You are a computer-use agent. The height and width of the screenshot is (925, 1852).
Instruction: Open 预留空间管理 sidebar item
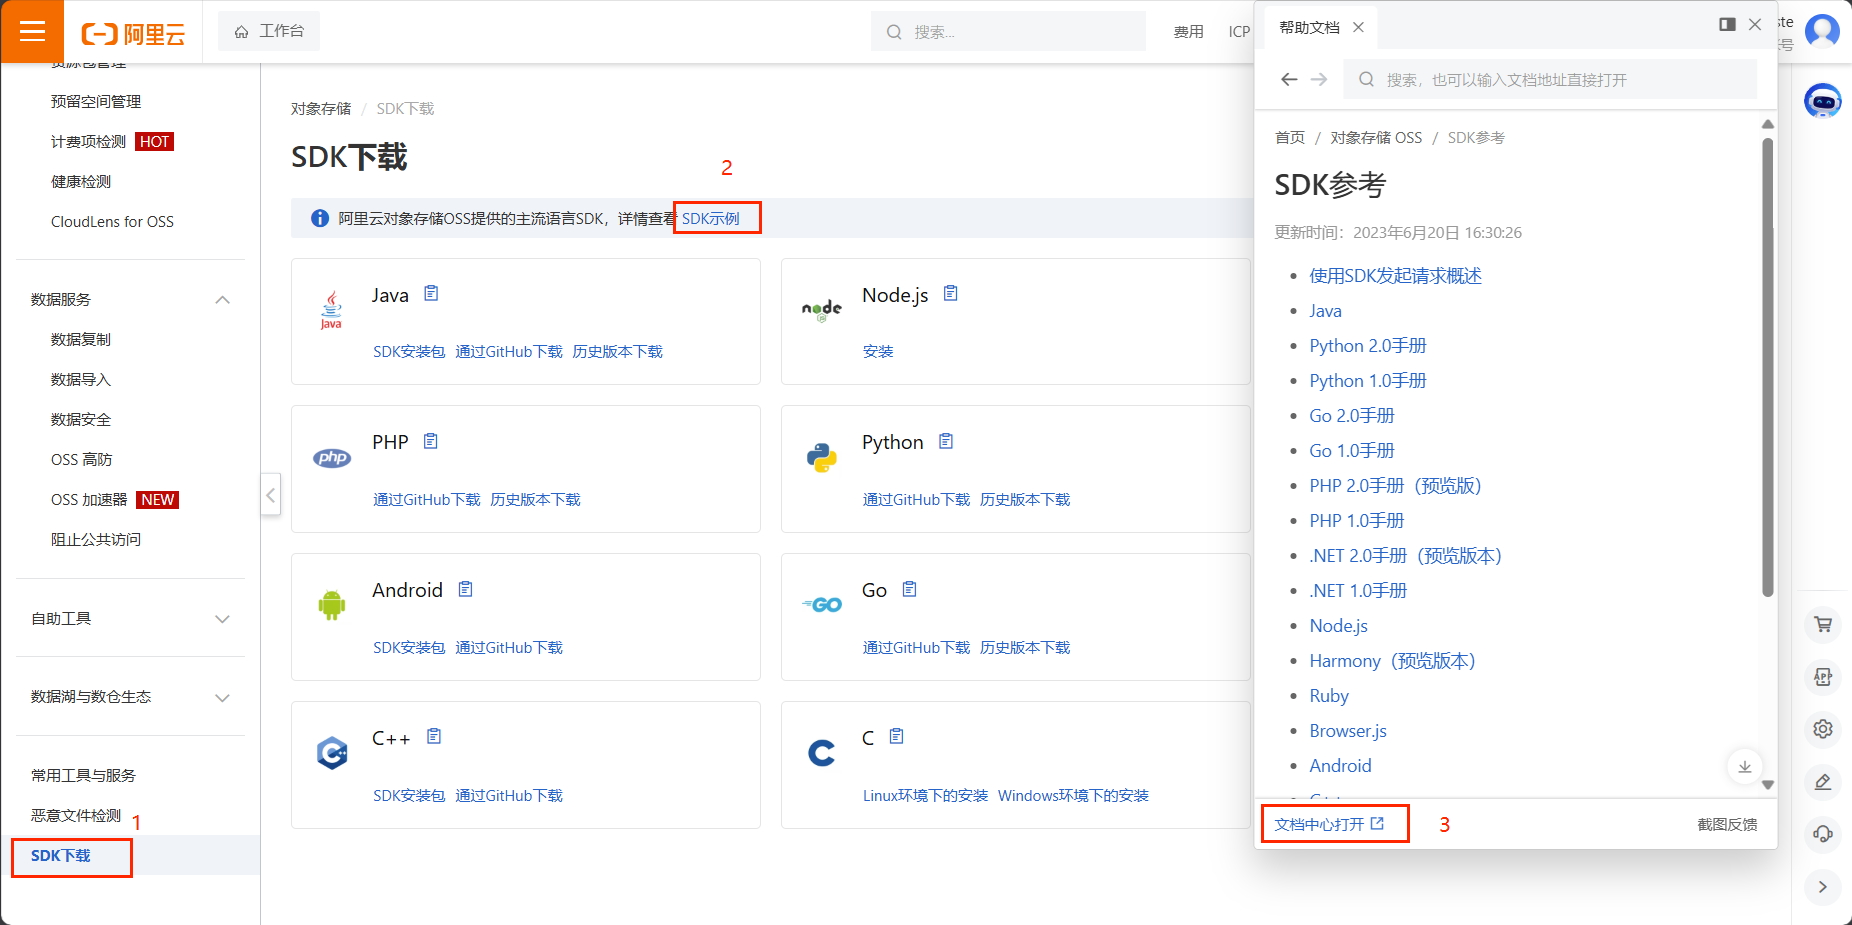96,102
